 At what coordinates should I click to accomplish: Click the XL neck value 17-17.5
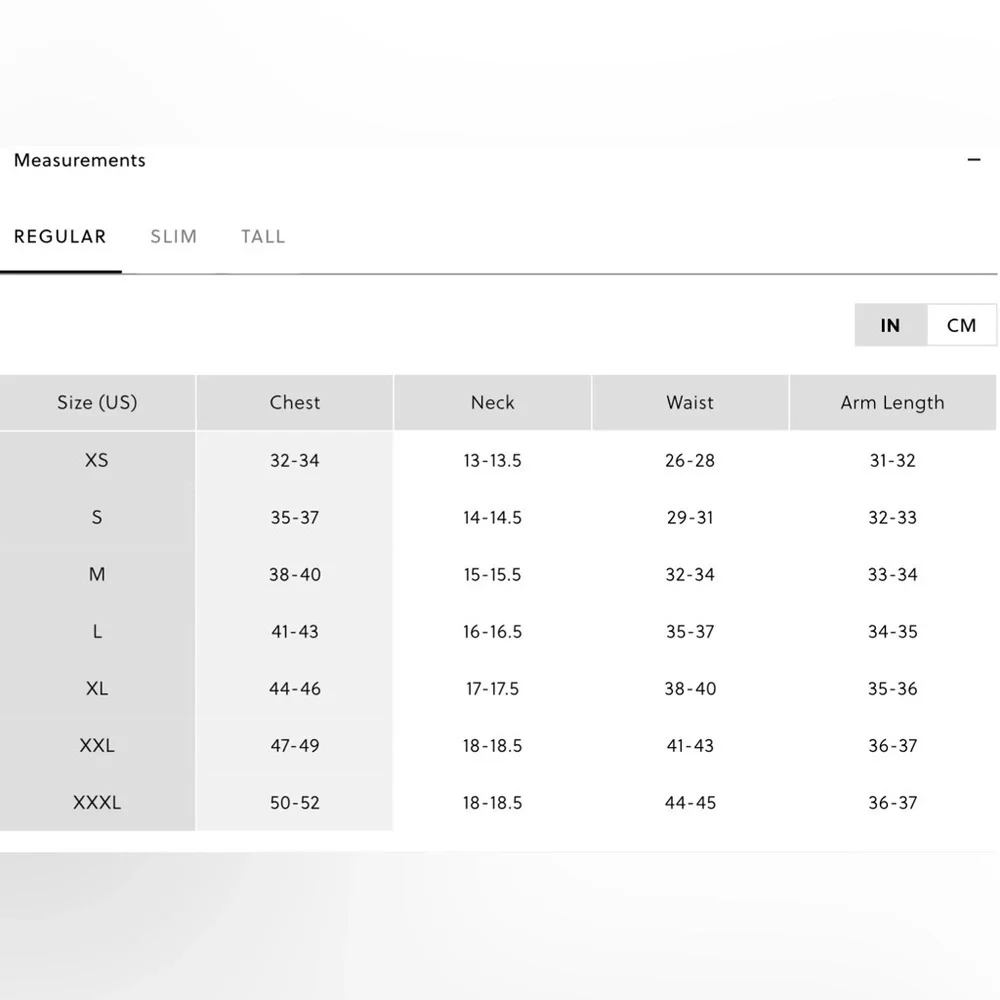(x=492, y=689)
